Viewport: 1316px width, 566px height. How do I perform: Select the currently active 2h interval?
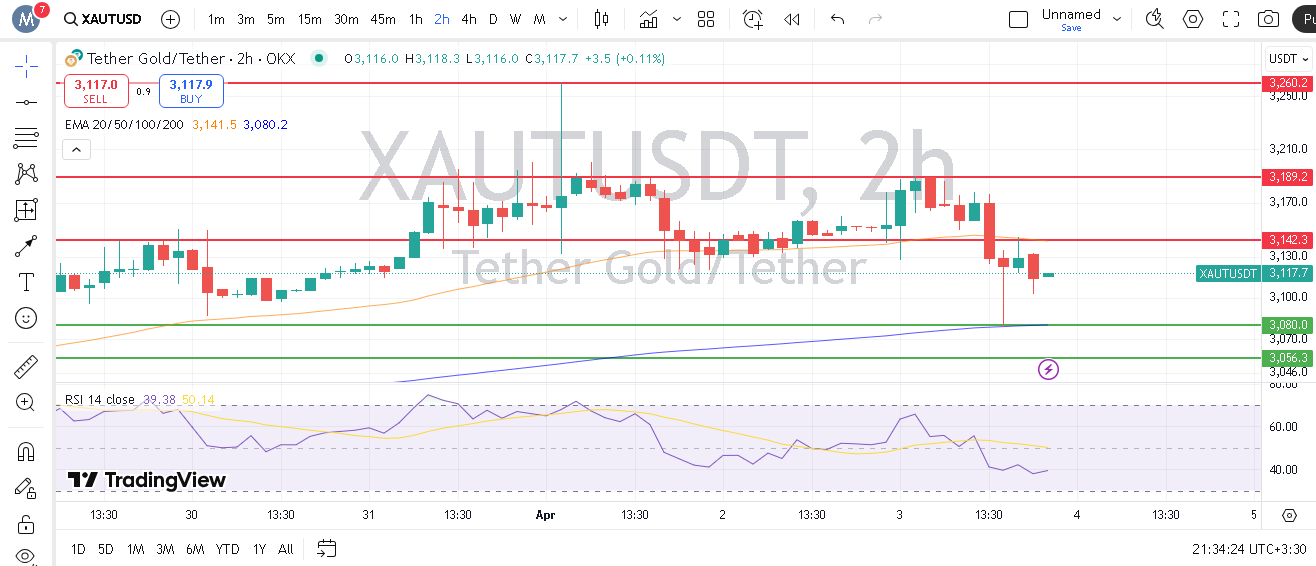coord(442,19)
